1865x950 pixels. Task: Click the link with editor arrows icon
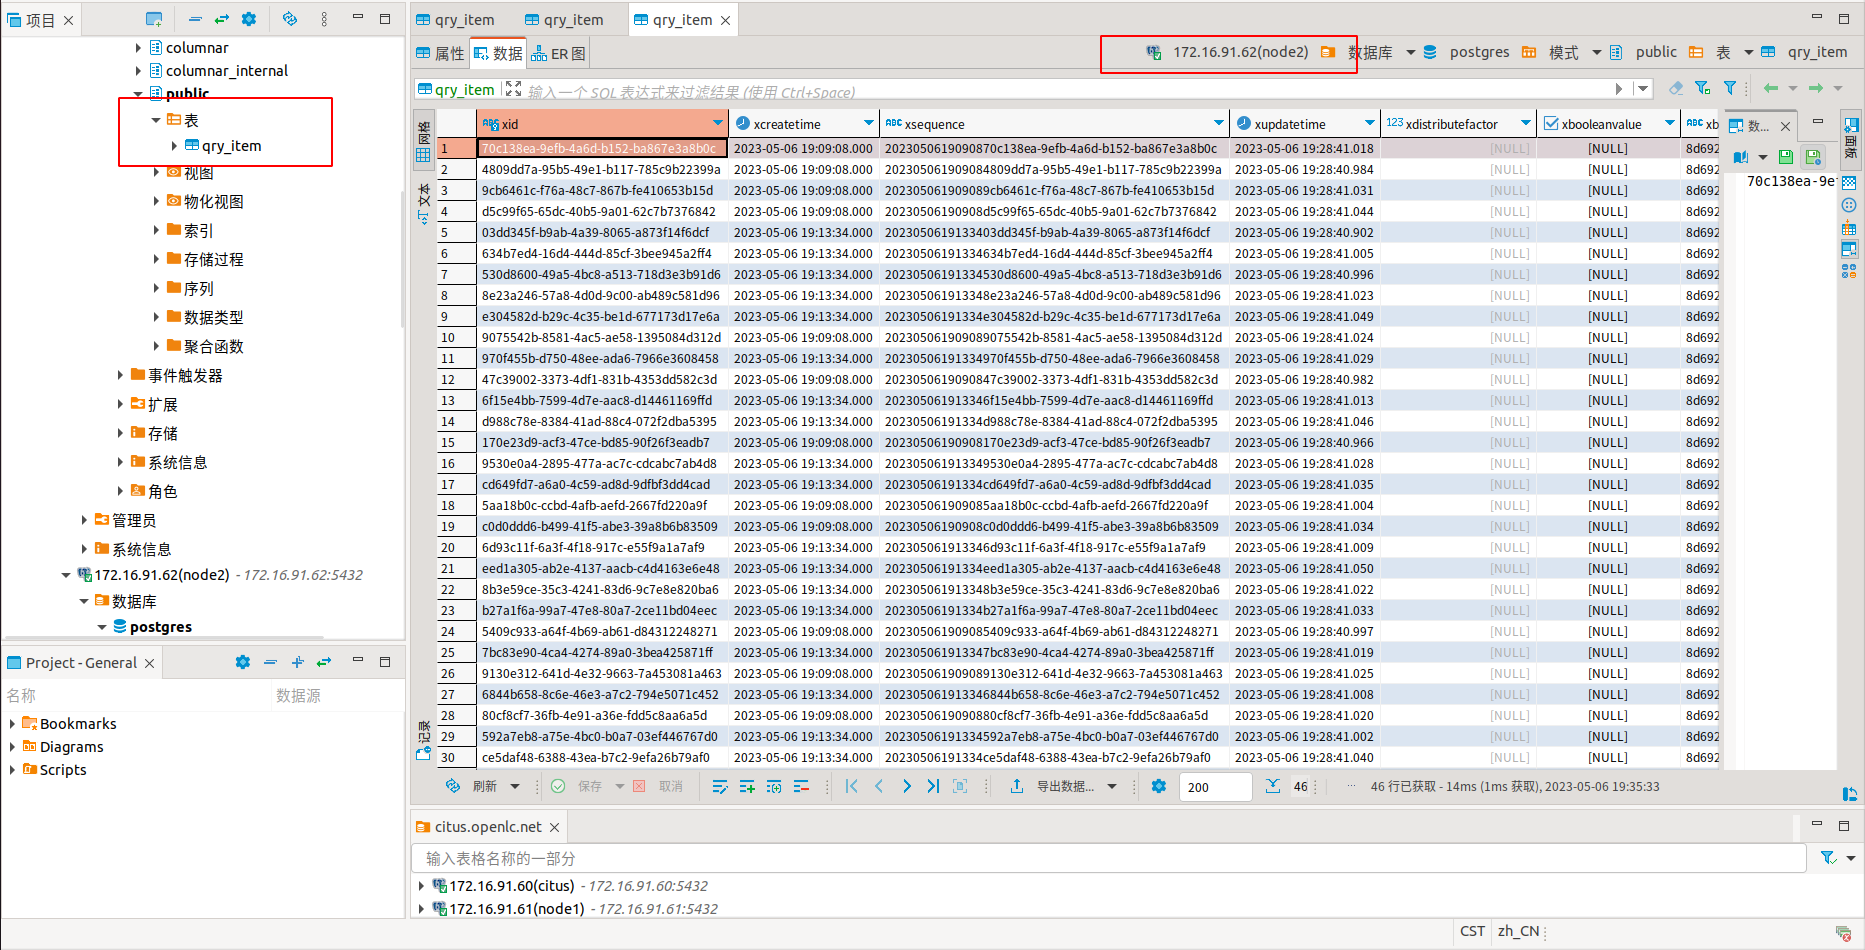[222, 19]
